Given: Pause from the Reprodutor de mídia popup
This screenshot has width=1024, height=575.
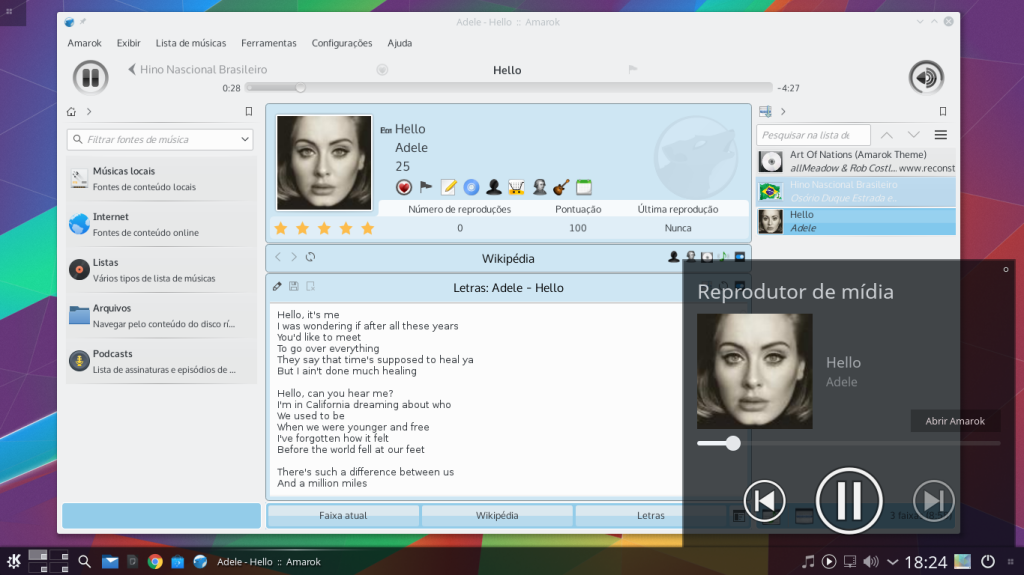Looking at the screenshot, I should (x=848, y=501).
